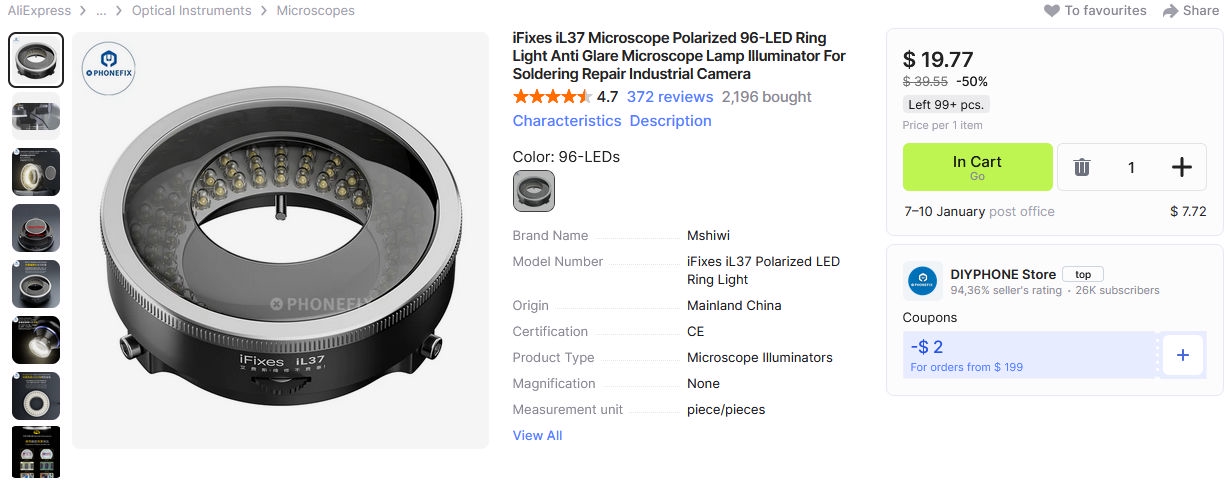1229x484 pixels.
Task: Jump to the Description section
Action: (x=670, y=121)
